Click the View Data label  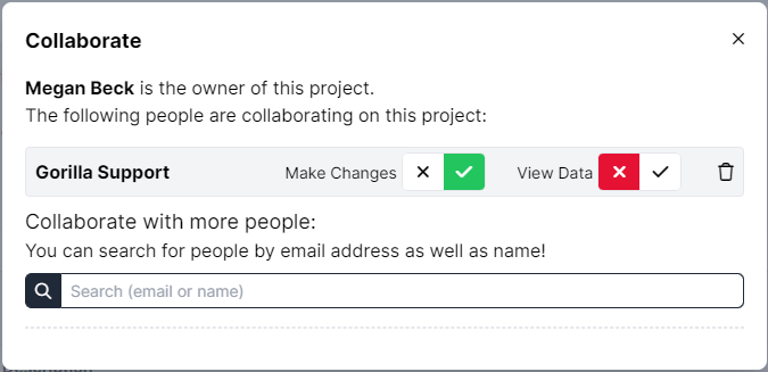point(555,173)
